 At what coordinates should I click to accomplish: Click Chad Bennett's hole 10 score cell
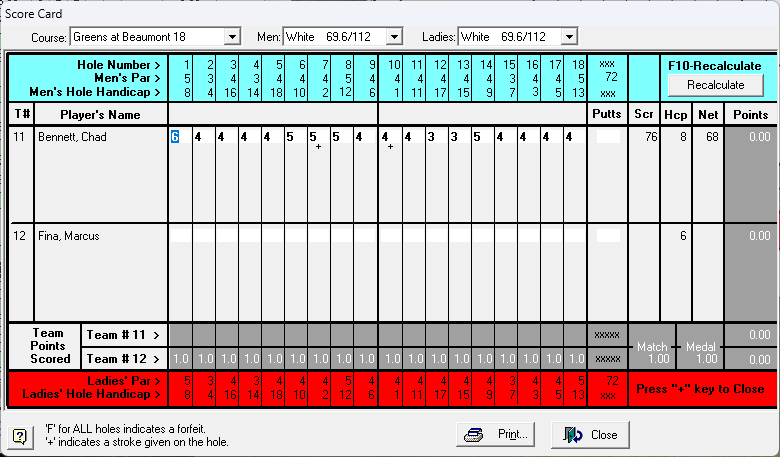click(x=390, y=137)
